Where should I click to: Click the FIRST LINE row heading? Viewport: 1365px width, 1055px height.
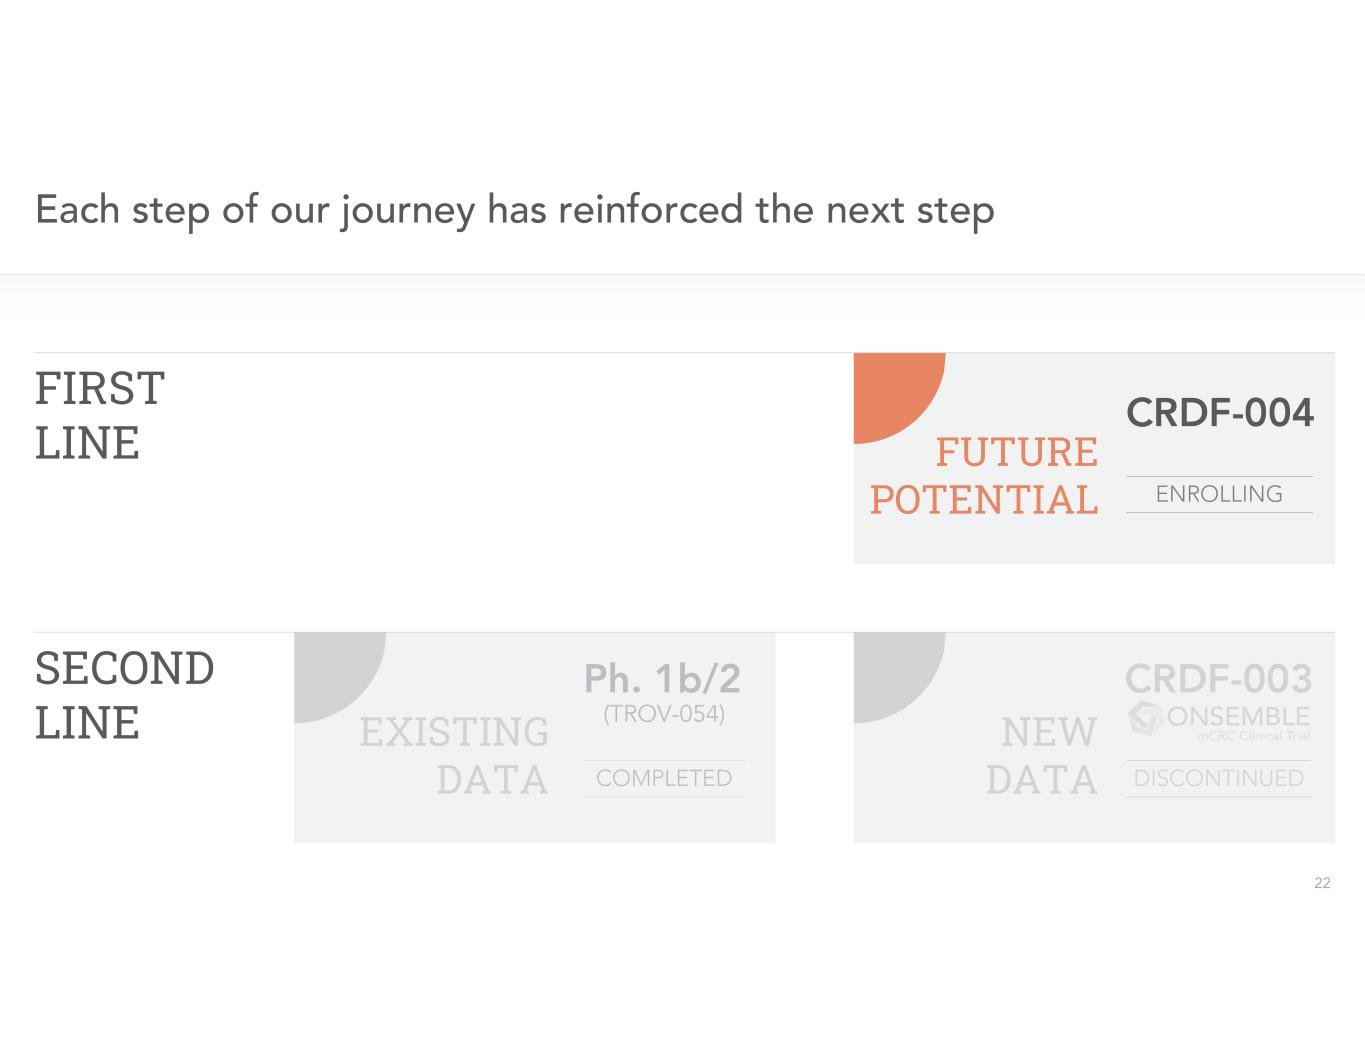click(x=100, y=415)
